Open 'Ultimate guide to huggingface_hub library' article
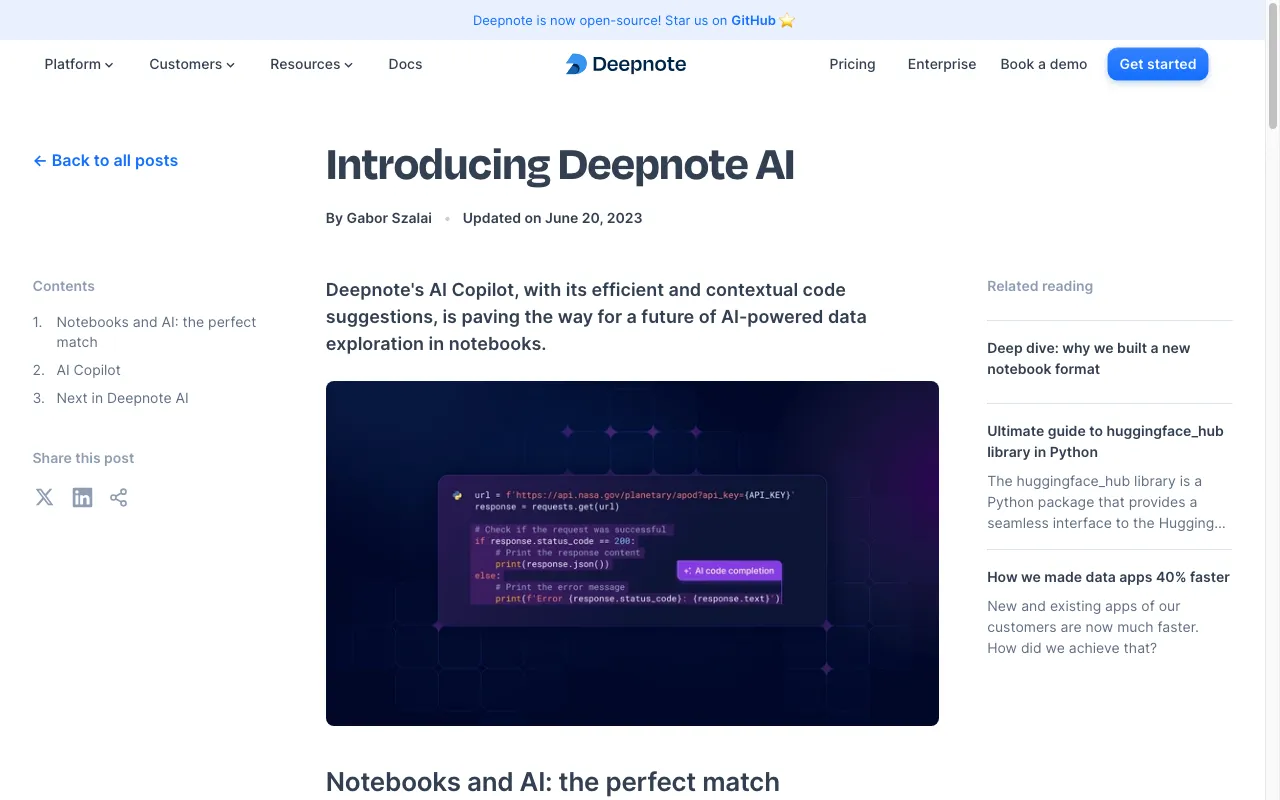 1105,441
